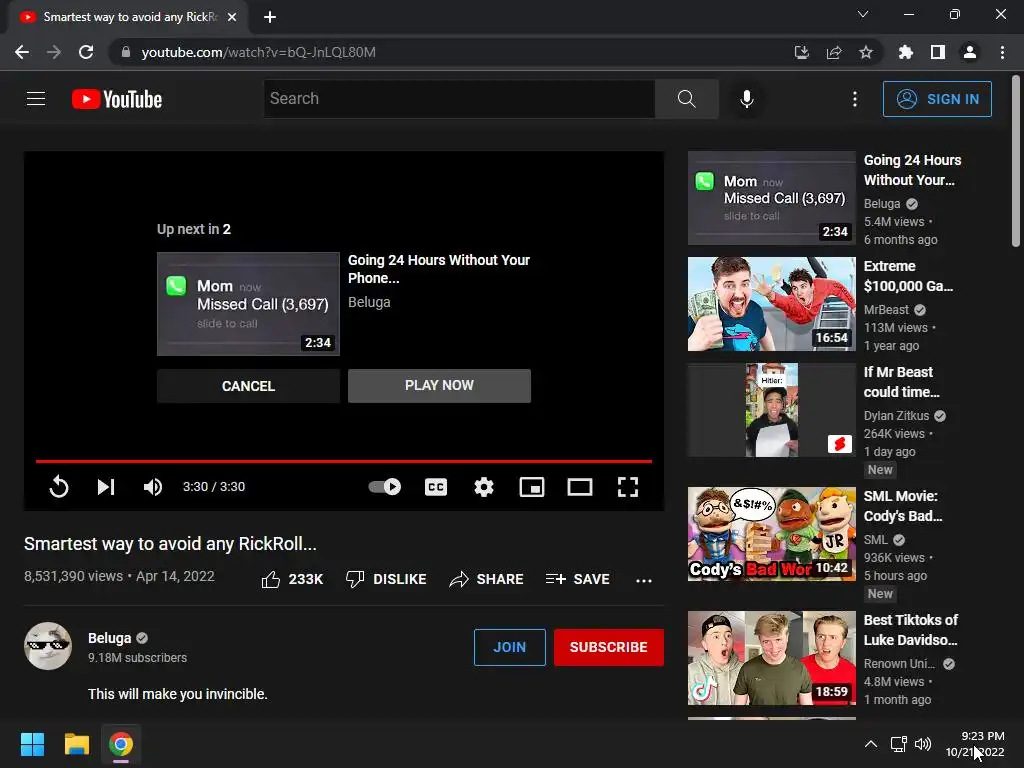Open Beluga channel avatar
1024x768 pixels.
point(48,646)
